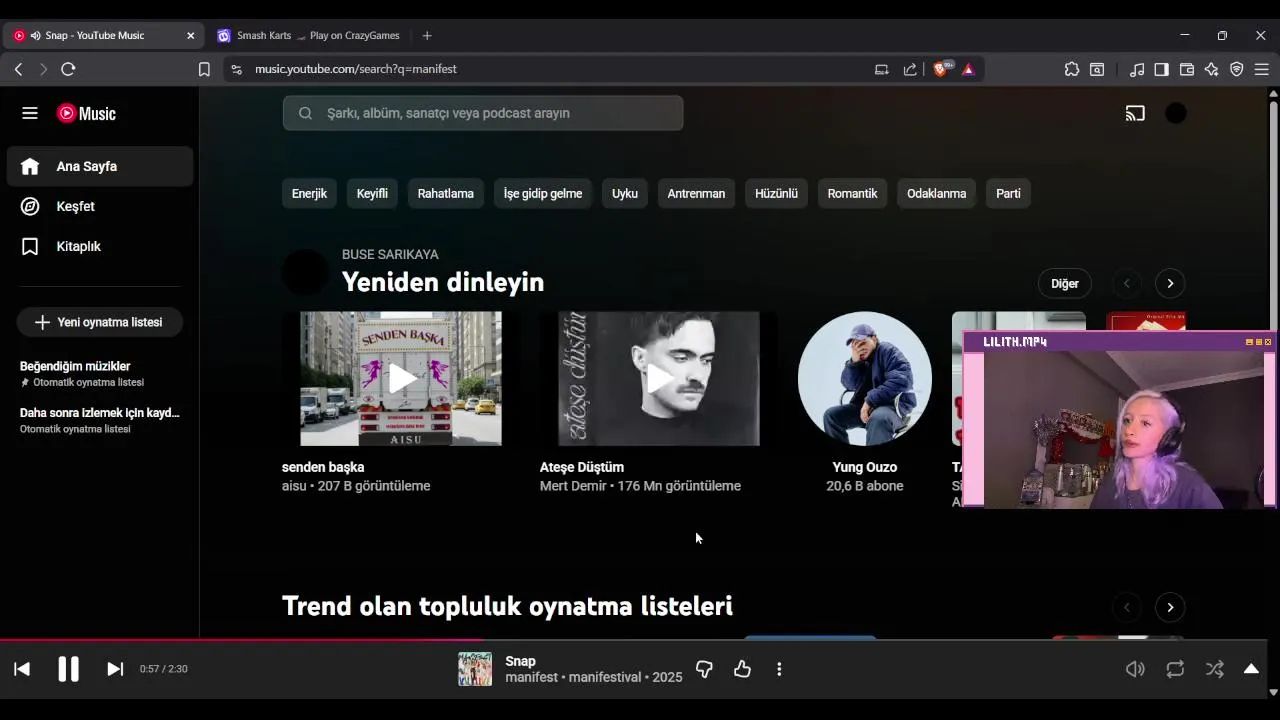1280x720 pixels.
Task: Skip to next track
Action: (x=115, y=669)
